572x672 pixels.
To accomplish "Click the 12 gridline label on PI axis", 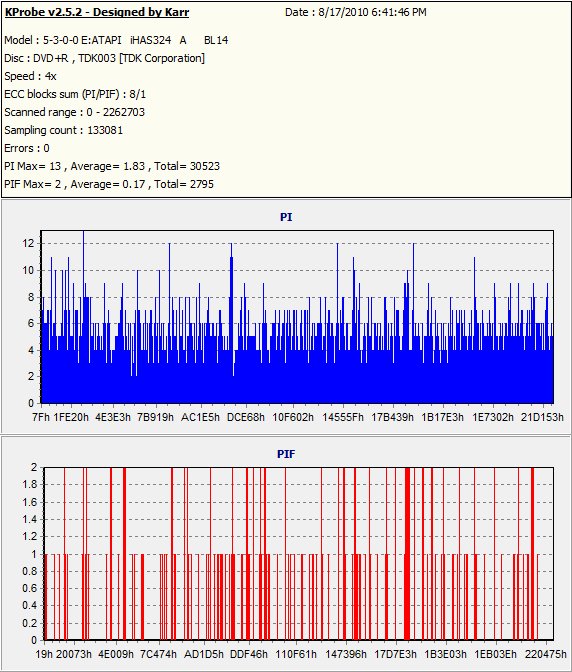I will tap(28, 243).
